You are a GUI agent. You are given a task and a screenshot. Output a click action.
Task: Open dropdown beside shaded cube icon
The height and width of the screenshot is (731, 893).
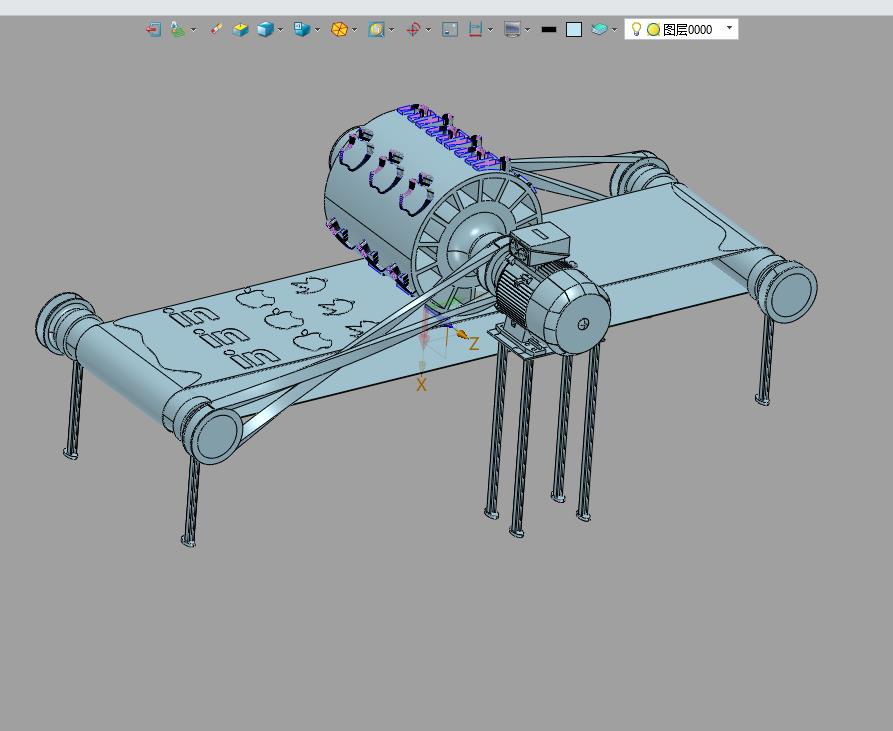click(280, 30)
